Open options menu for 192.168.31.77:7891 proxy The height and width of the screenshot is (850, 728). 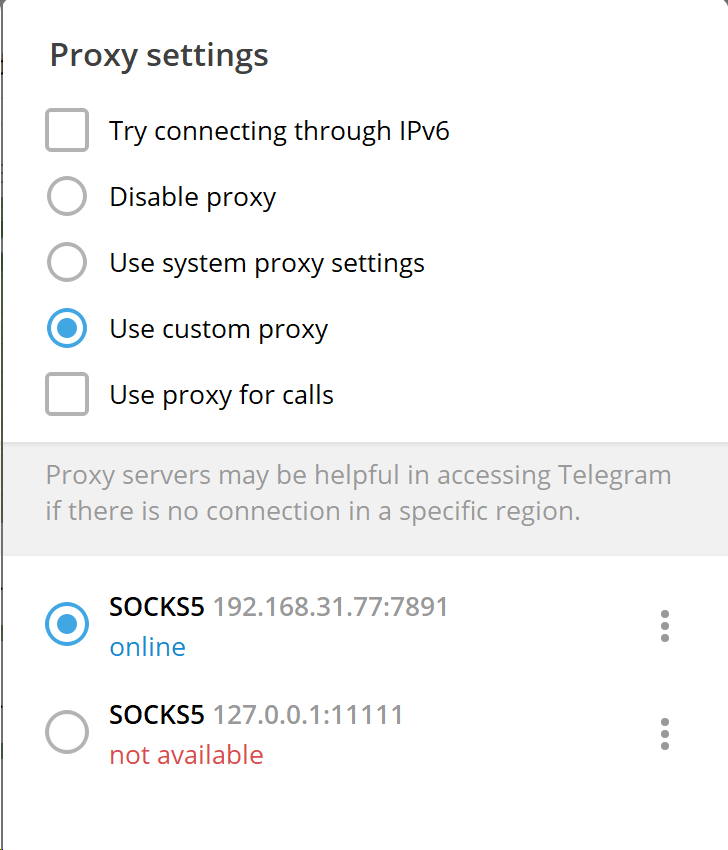tap(665, 626)
